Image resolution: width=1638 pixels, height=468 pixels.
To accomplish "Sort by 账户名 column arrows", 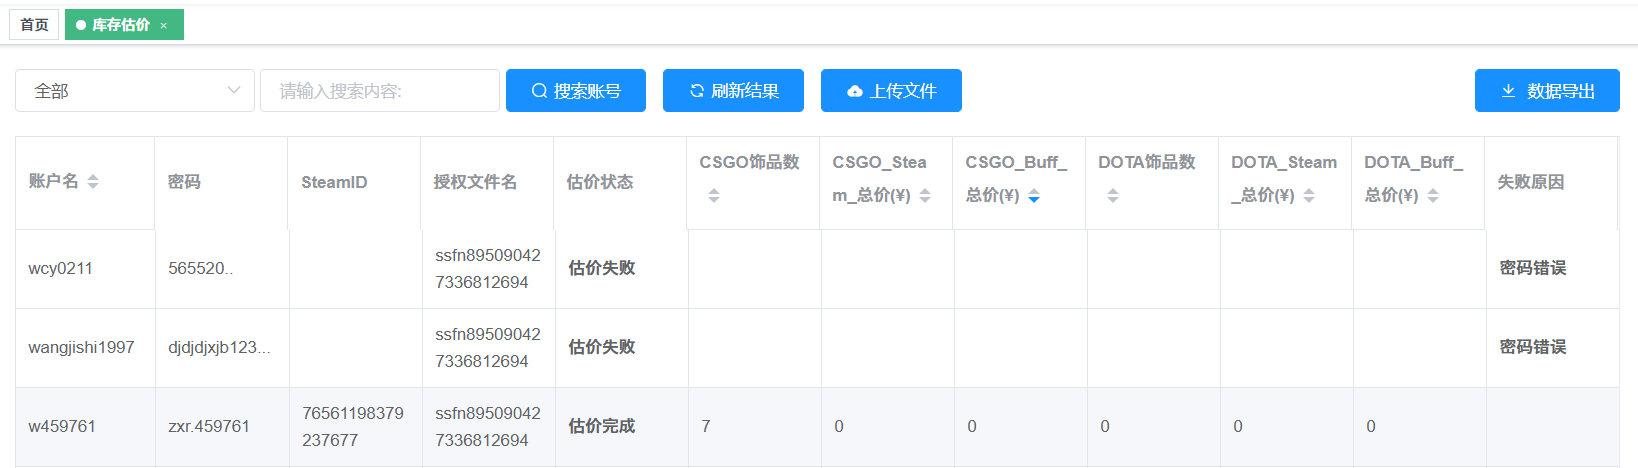I will [93, 181].
